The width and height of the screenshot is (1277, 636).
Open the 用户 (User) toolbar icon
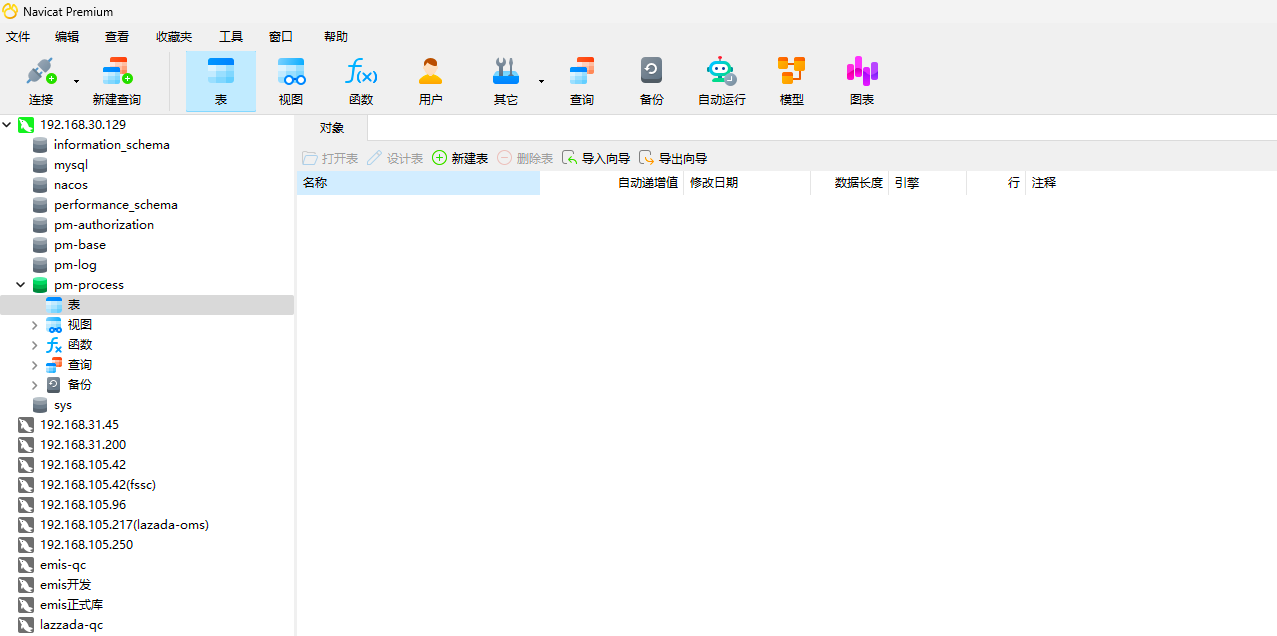point(431,81)
